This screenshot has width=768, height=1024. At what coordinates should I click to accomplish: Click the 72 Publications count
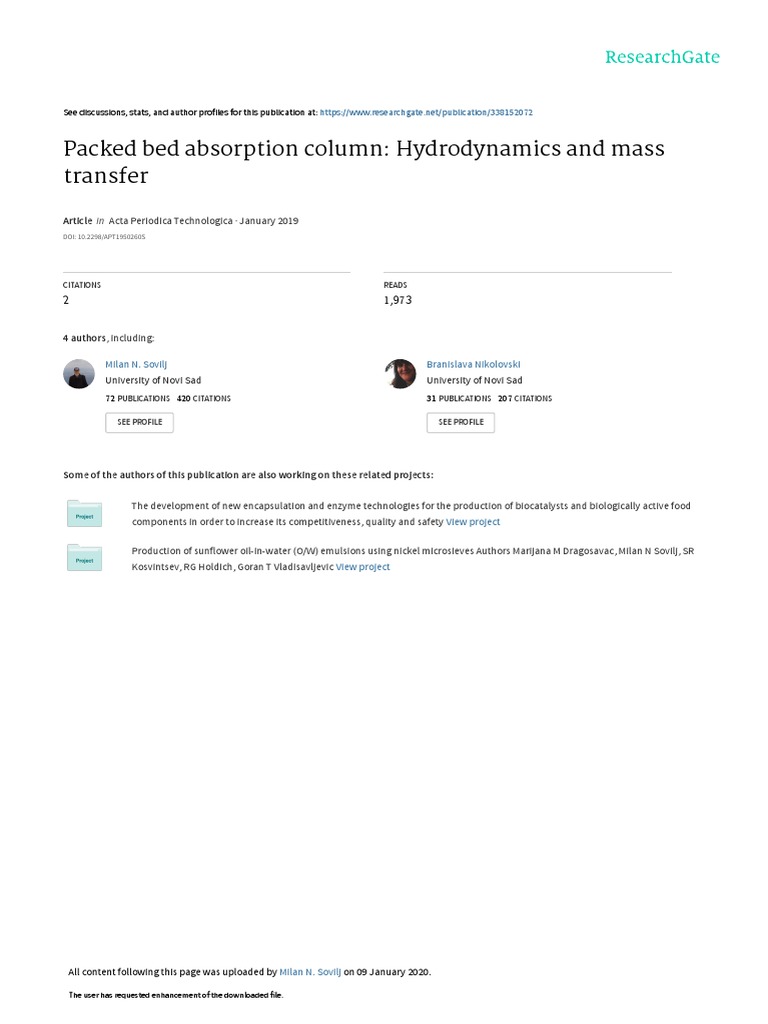click(x=137, y=398)
